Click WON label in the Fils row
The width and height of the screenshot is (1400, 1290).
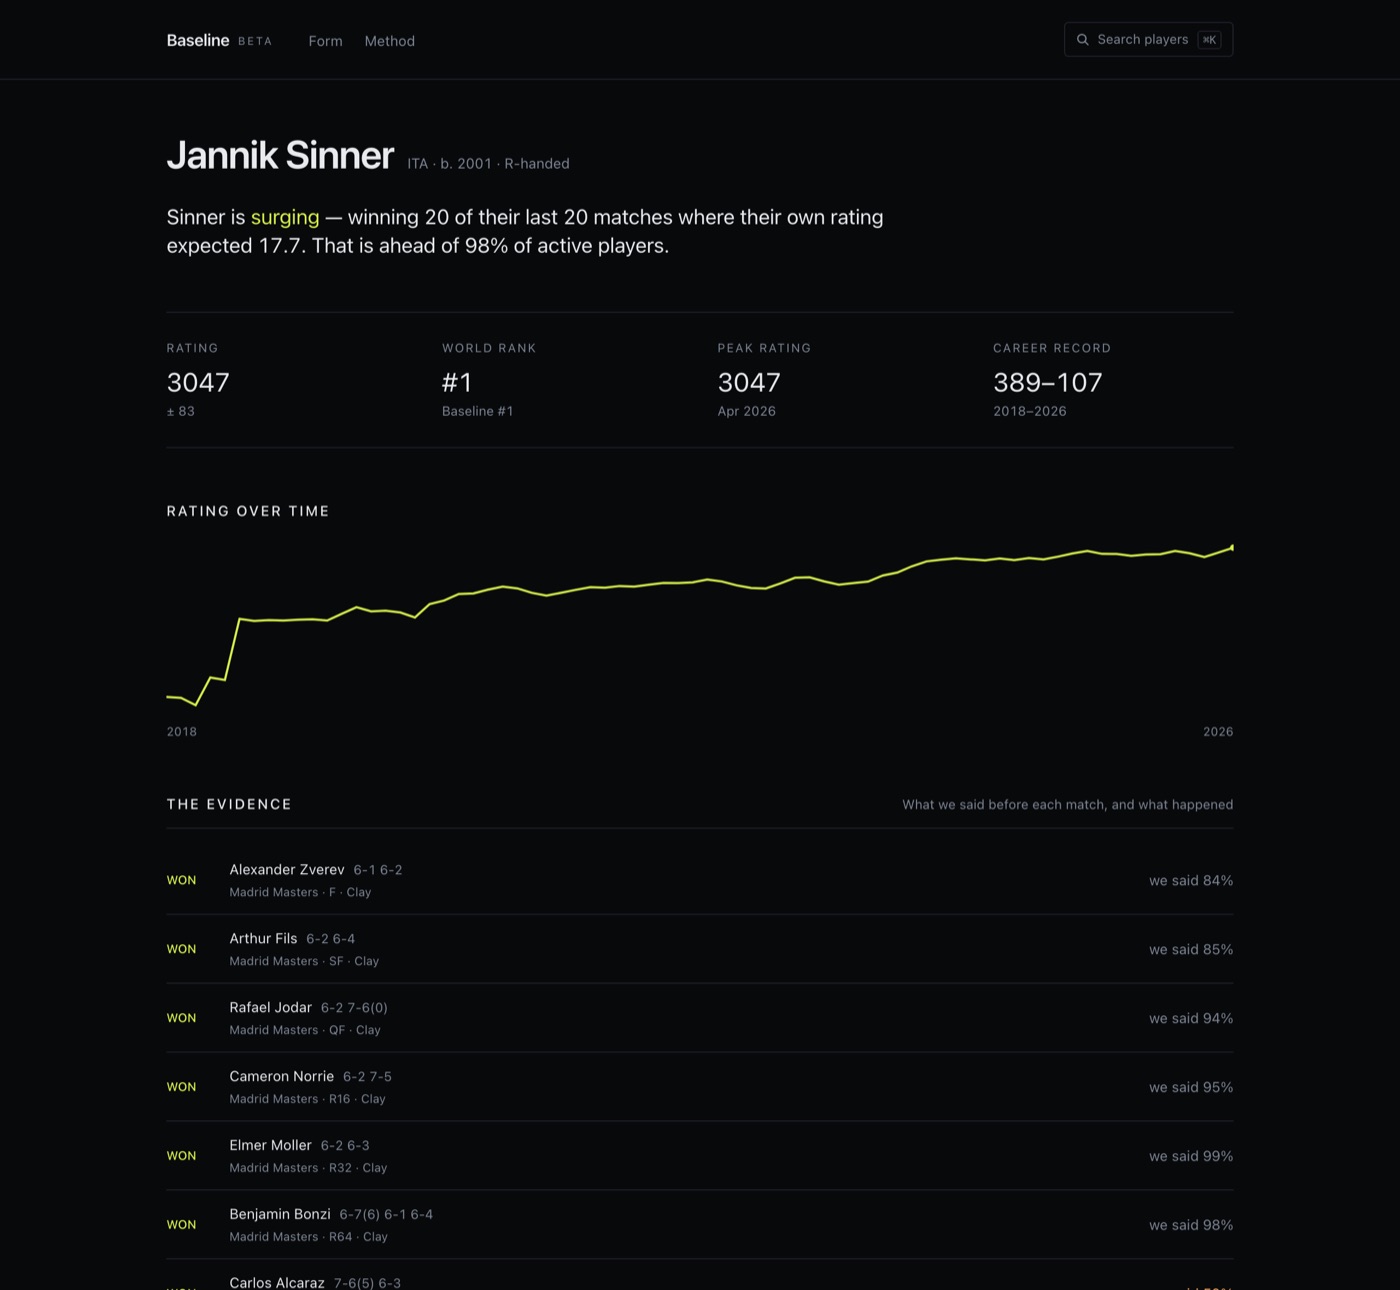(x=181, y=950)
